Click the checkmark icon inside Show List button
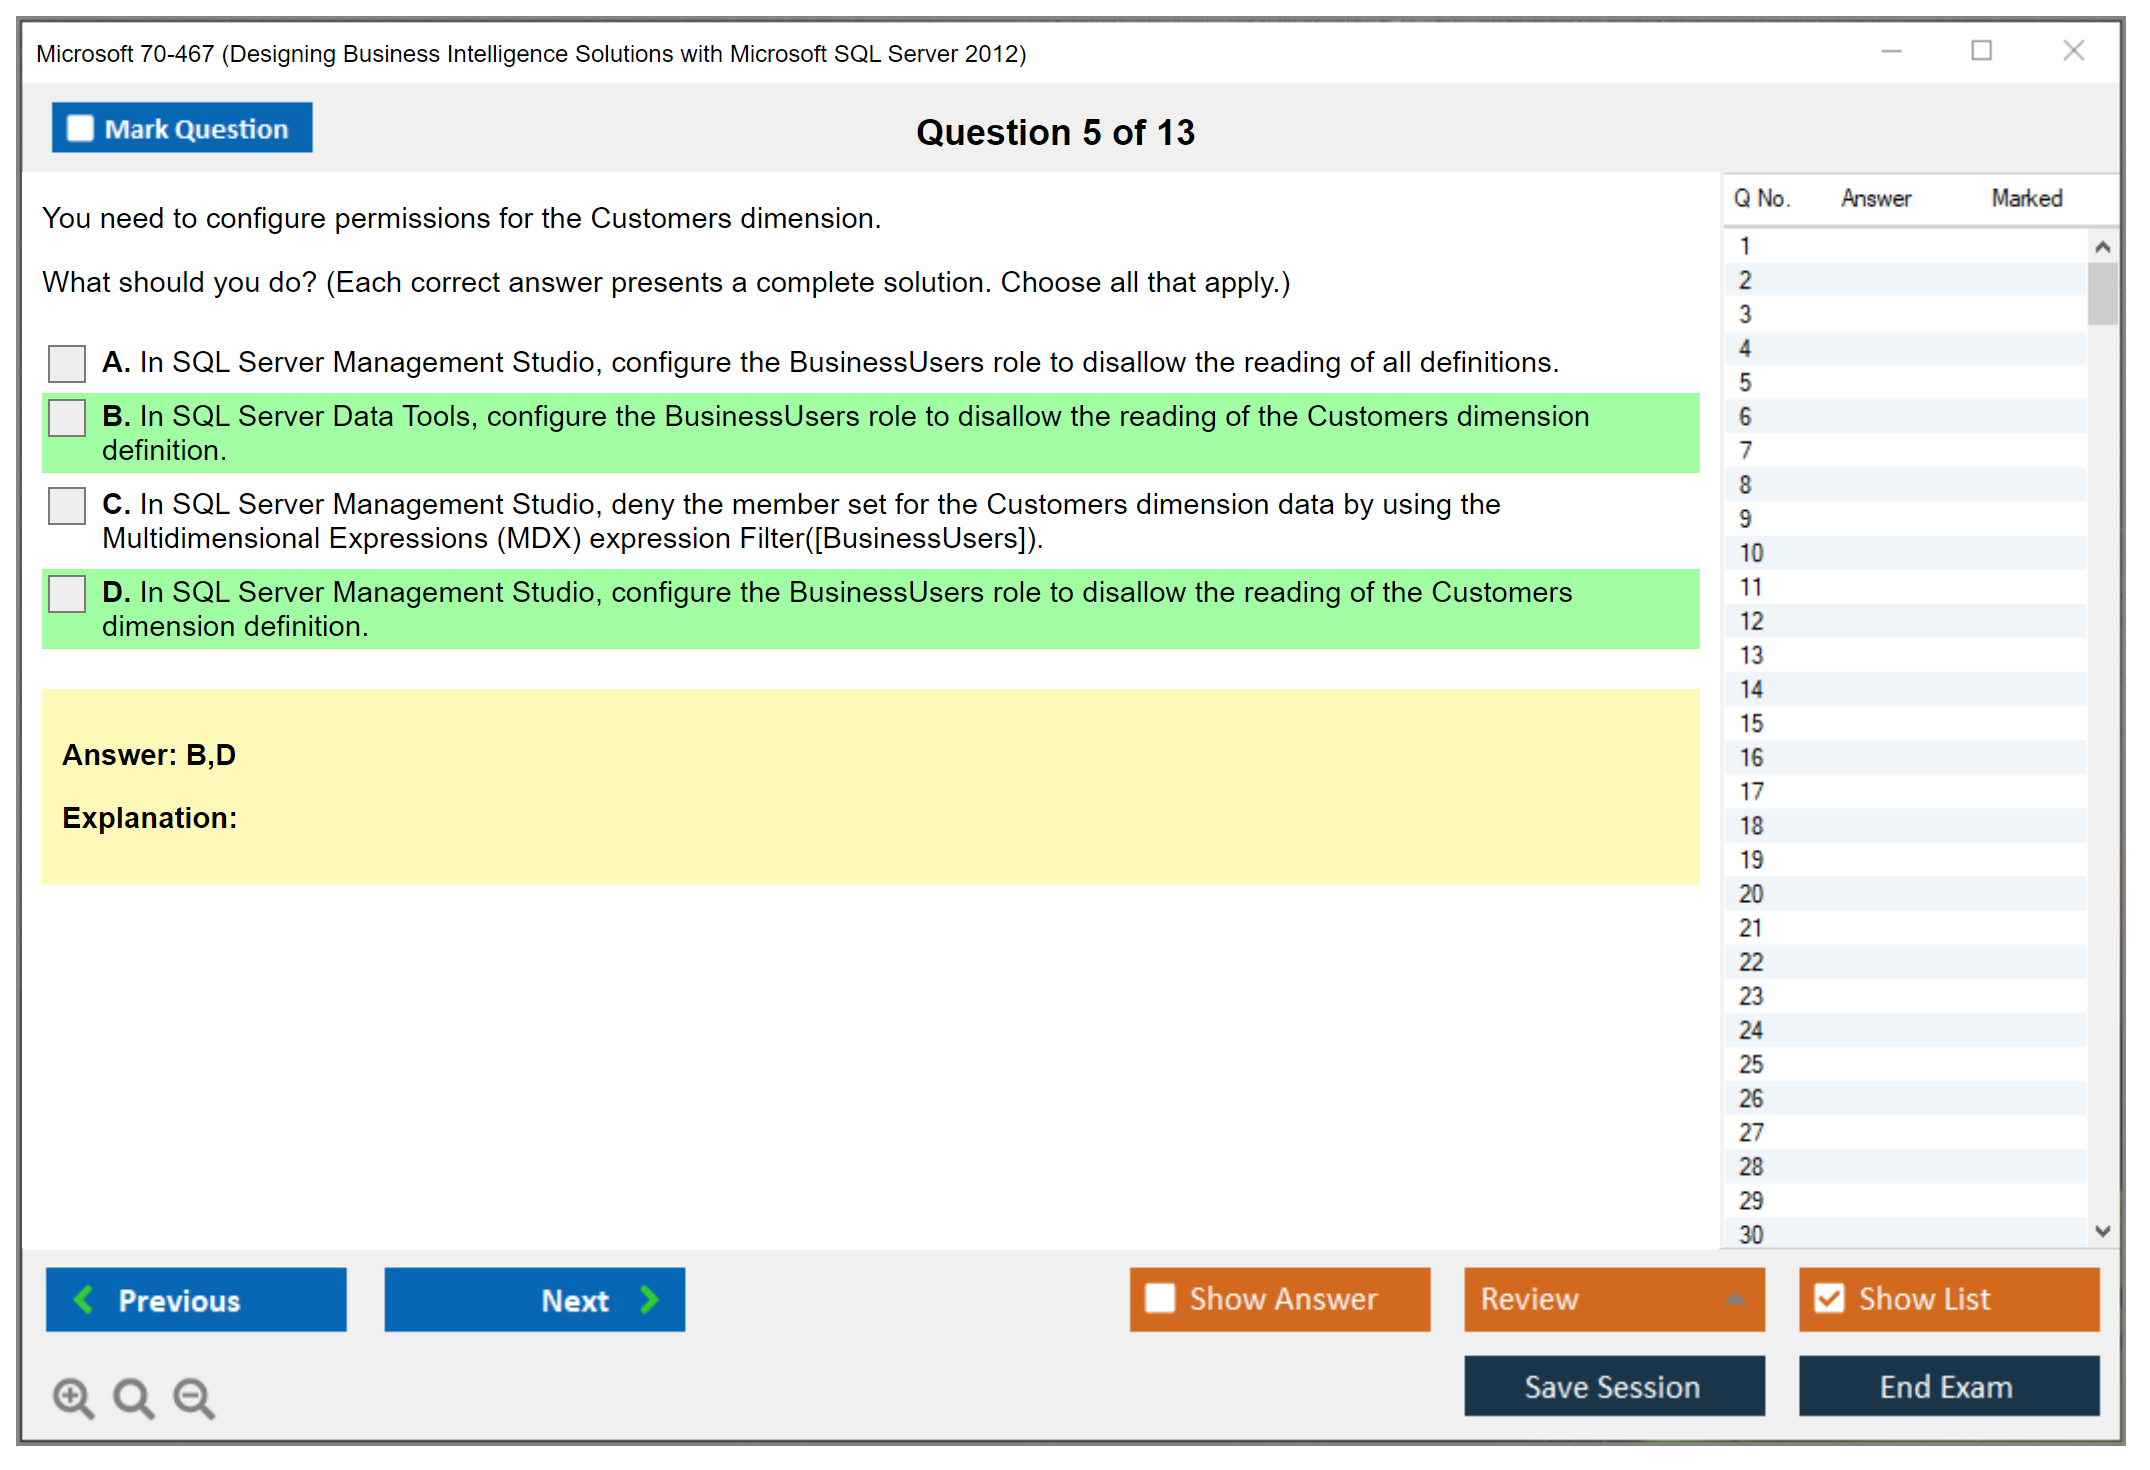The width and height of the screenshot is (2150, 1470). [x=1831, y=1298]
